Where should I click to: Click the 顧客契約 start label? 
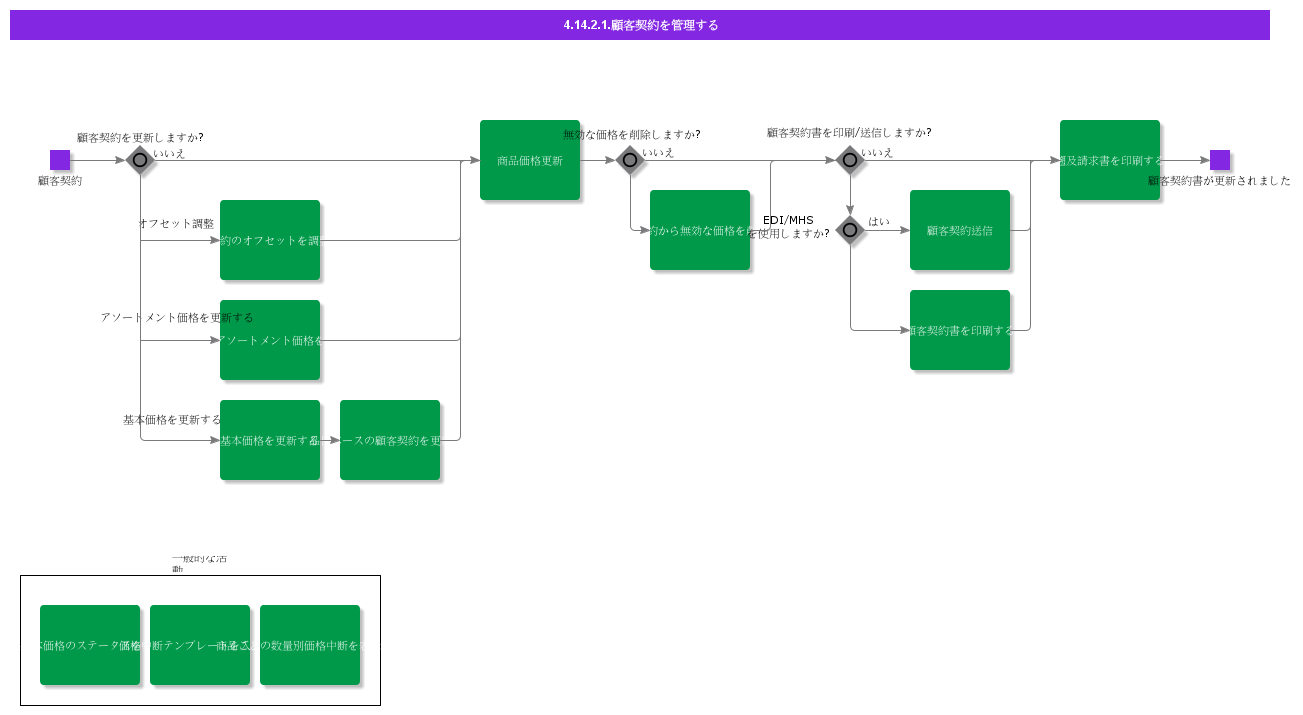click(60, 181)
